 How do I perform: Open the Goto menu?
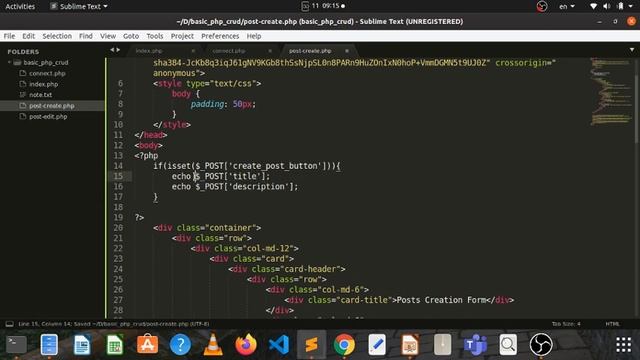(x=131, y=36)
